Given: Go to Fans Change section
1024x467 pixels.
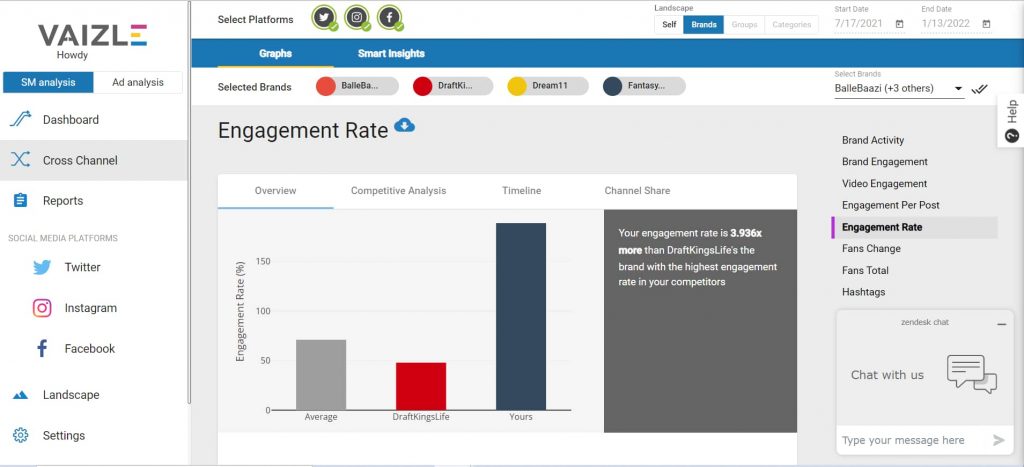Looking at the screenshot, I should [871, 249].
